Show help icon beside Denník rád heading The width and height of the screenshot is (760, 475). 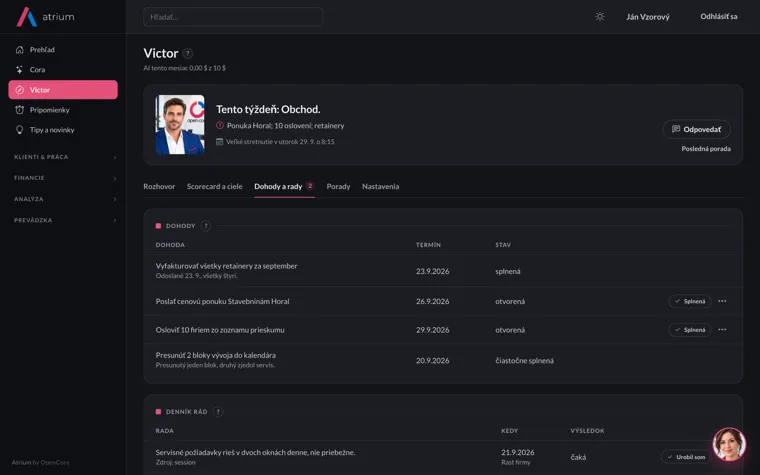[218, 412]
